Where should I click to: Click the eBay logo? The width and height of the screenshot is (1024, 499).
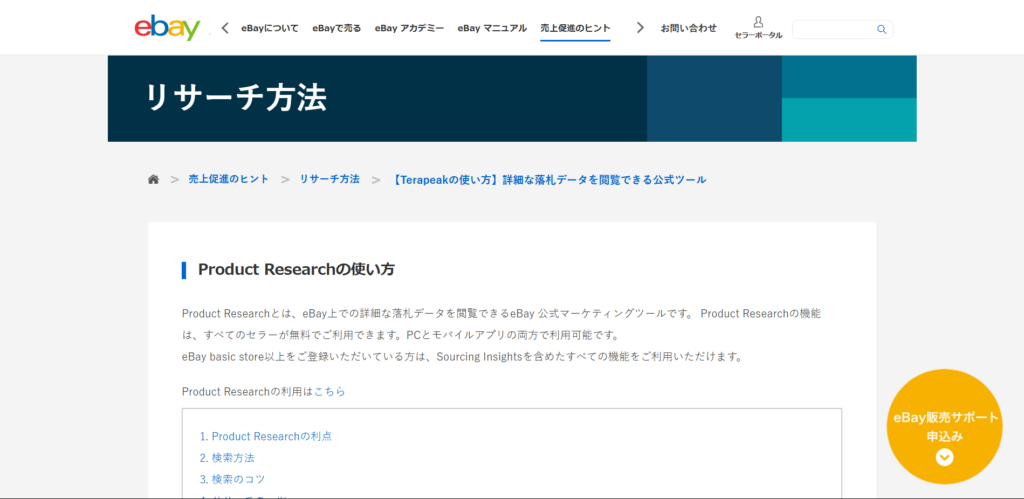click(167, 28)
